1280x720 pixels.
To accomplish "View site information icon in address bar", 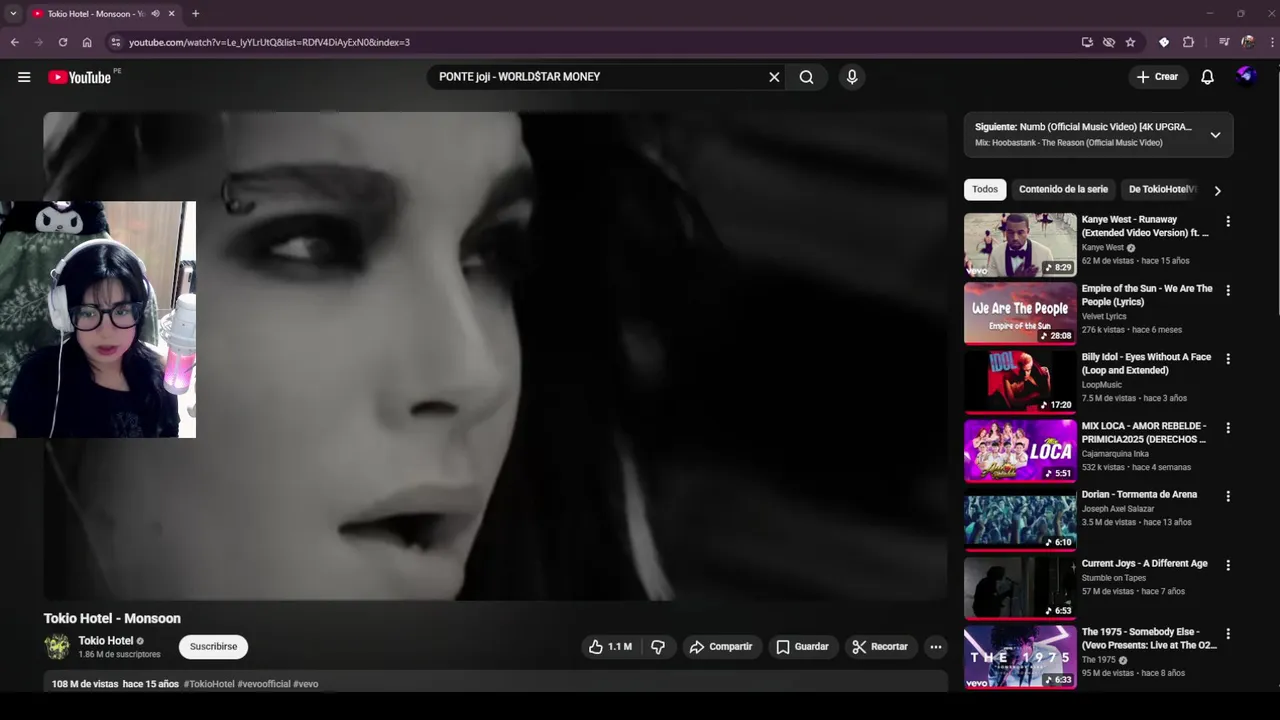I will point(116,42).
